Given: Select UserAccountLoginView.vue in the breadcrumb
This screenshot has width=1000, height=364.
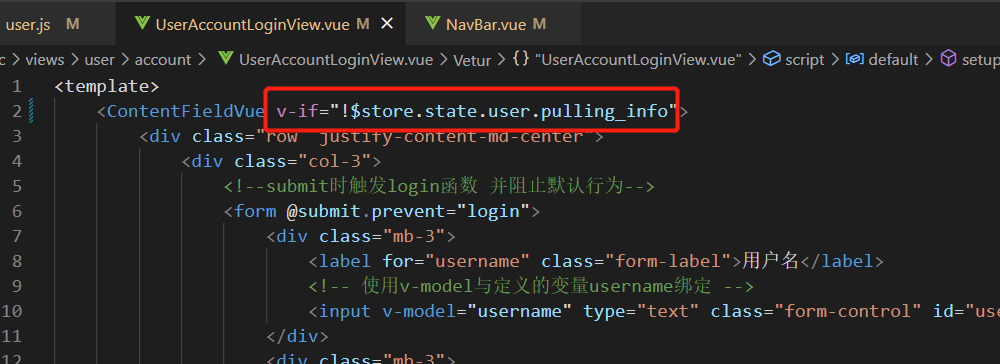Looking at the screenshot, I should pos(335,60).
